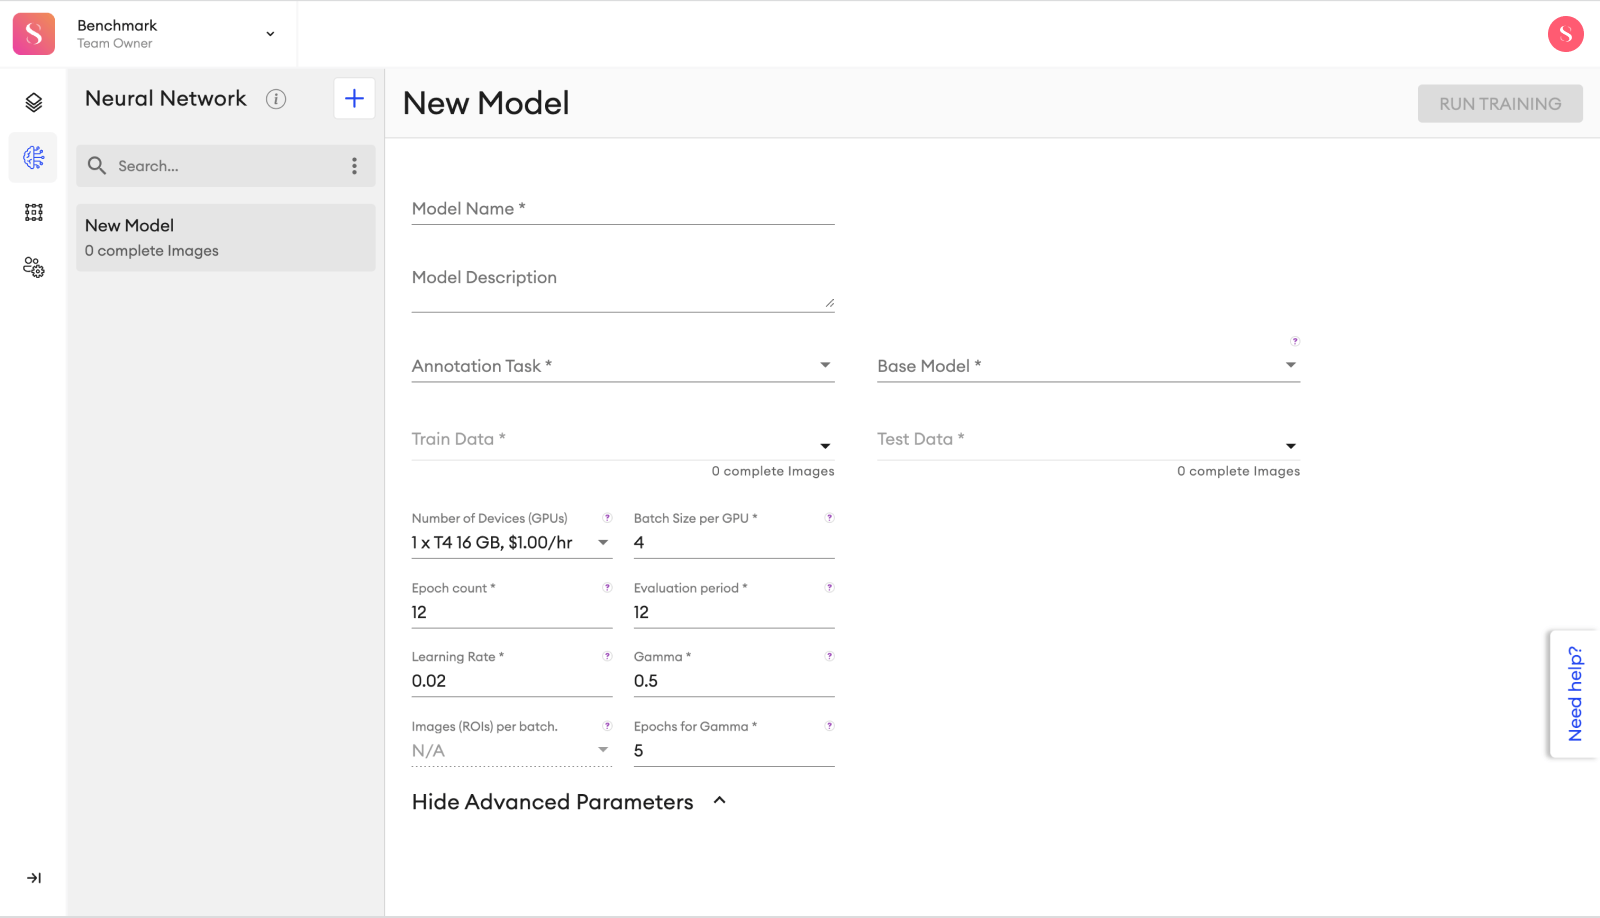Image resolution: width=1600 pixels, height=918 pixels.
Task: Open the Benchmark team switcher
Action: click(269, 33)
